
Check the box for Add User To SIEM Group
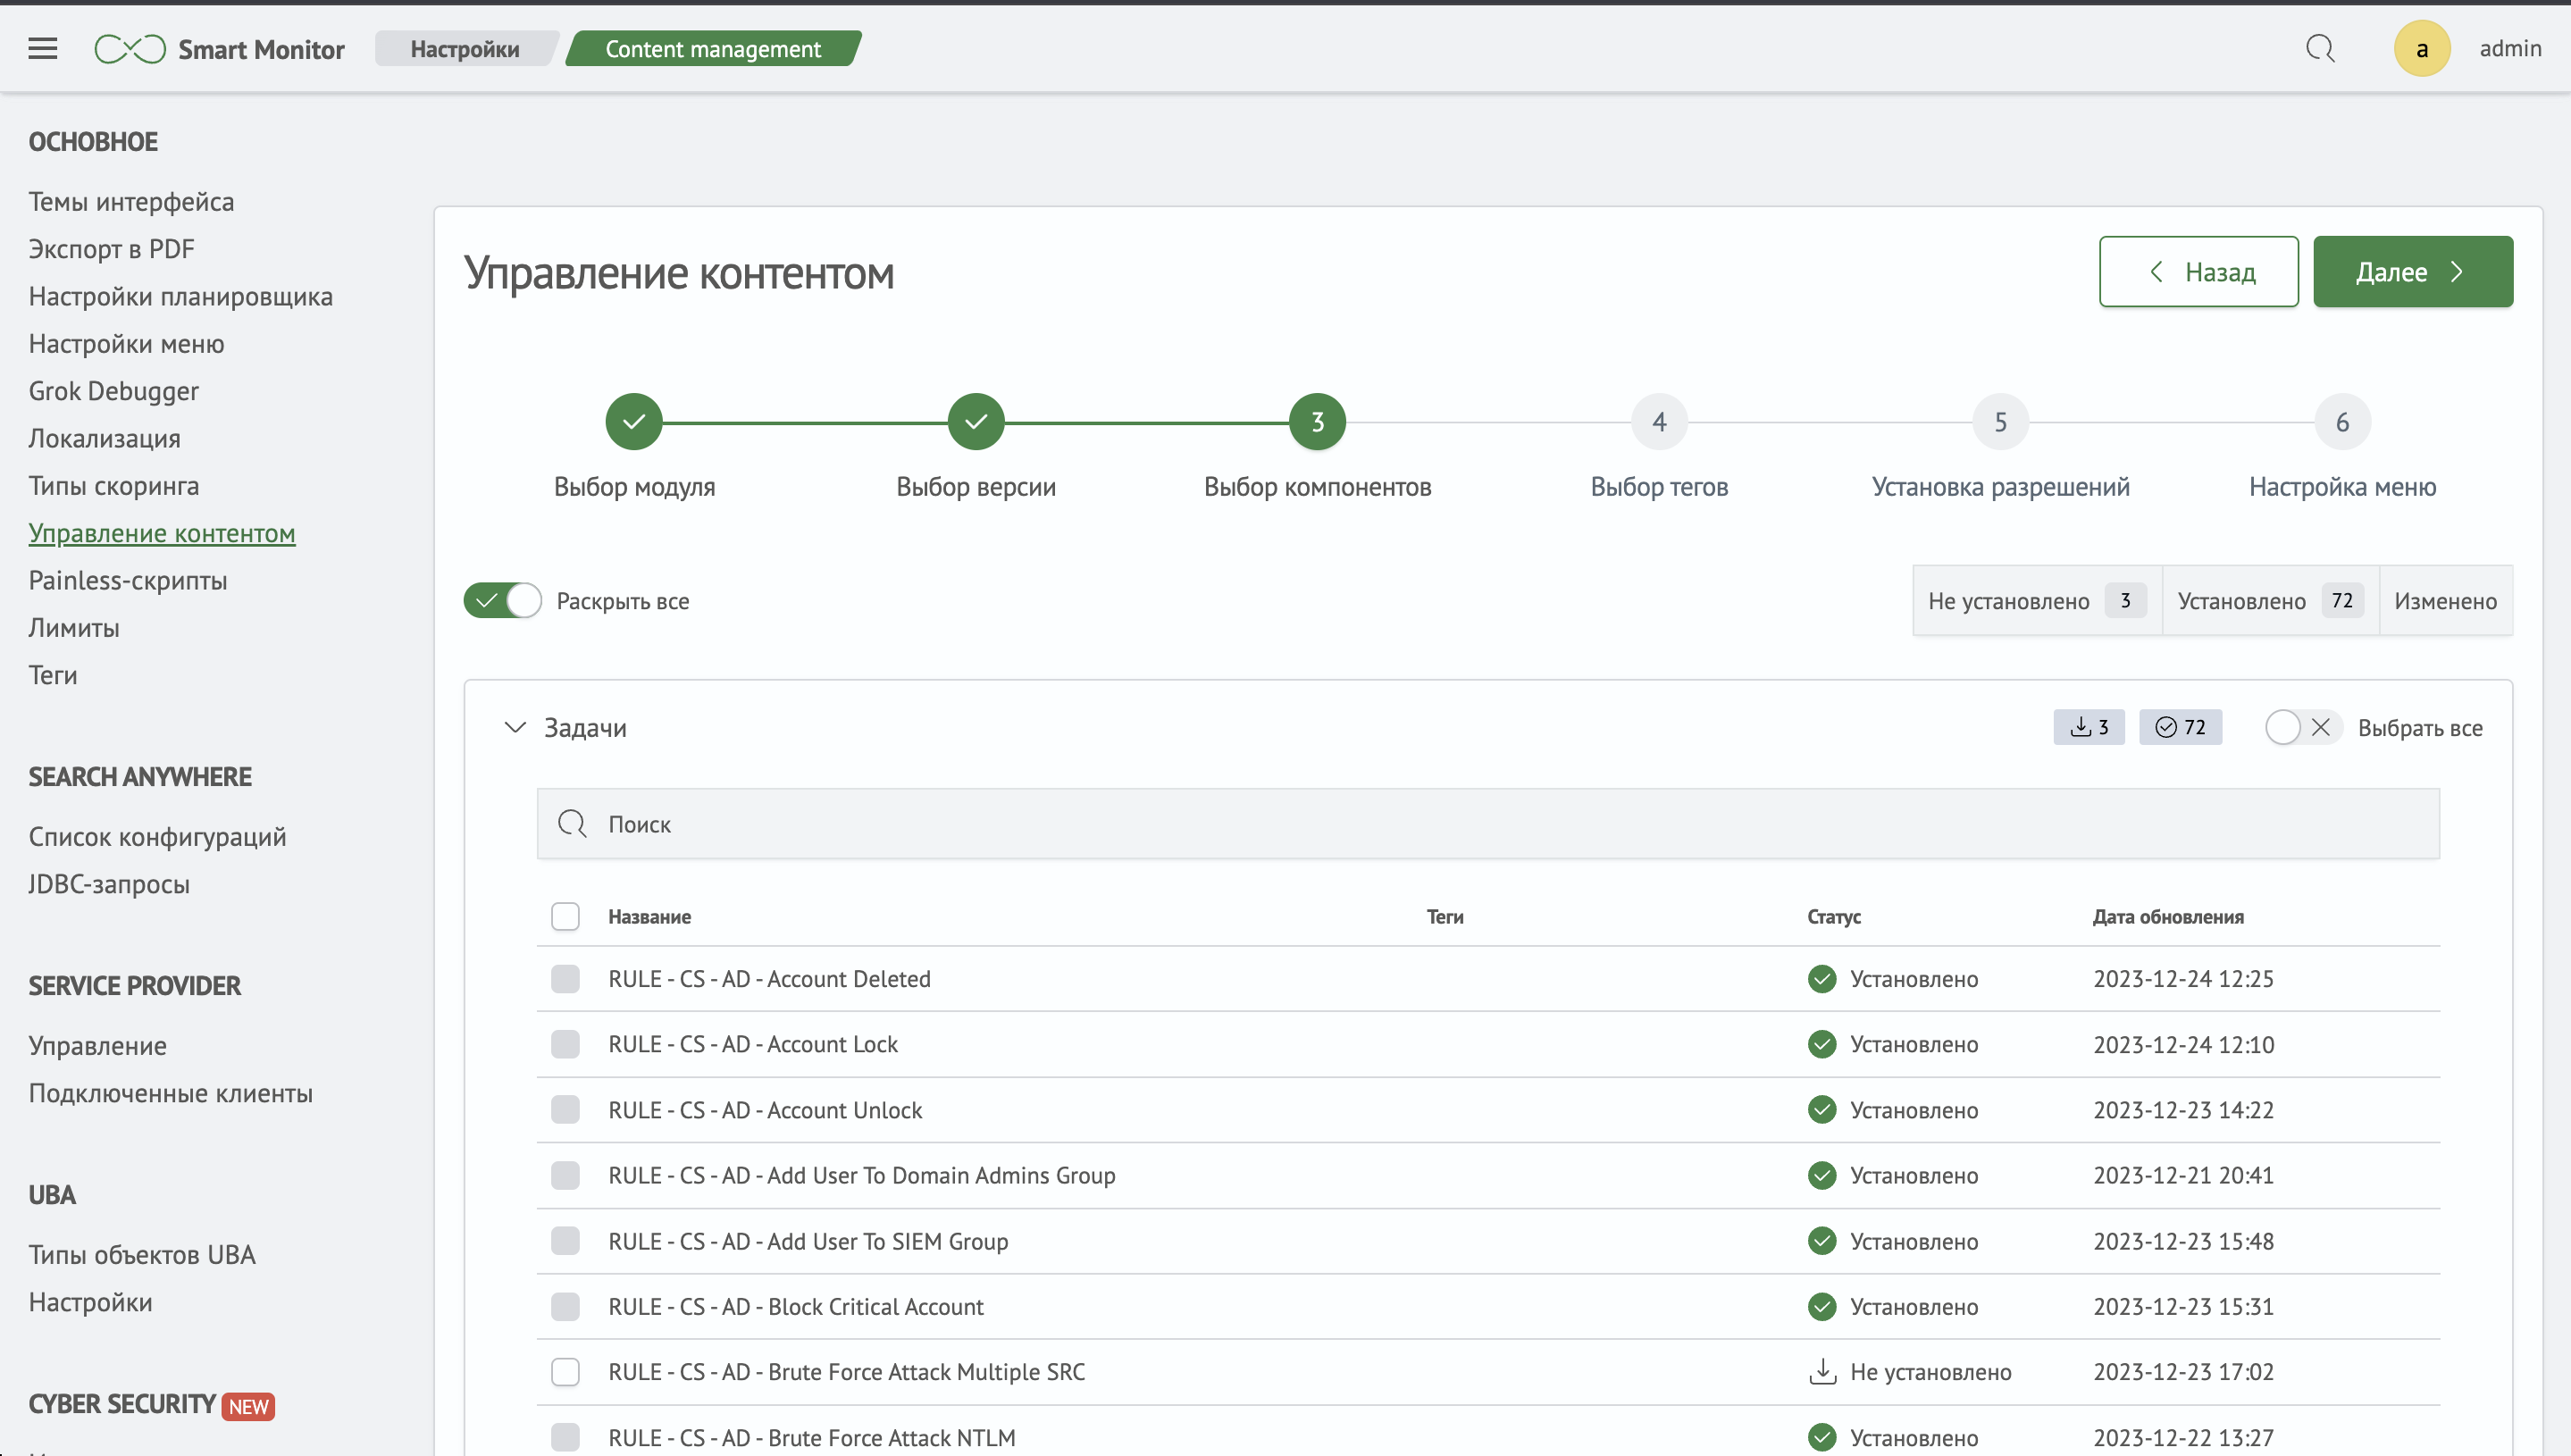pos(565,1241)
